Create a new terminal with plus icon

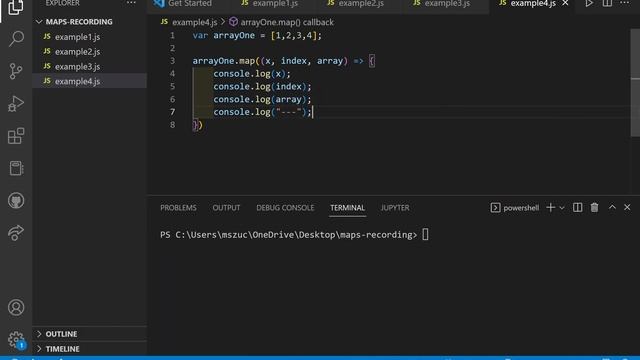550,207
